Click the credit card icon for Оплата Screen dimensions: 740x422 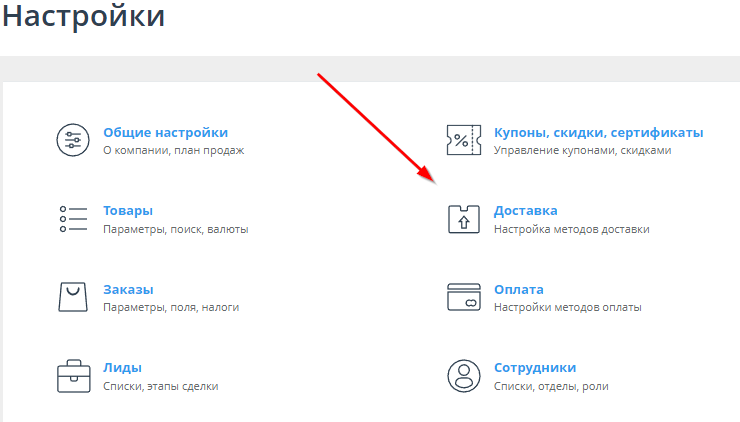(x=464, y=297)
